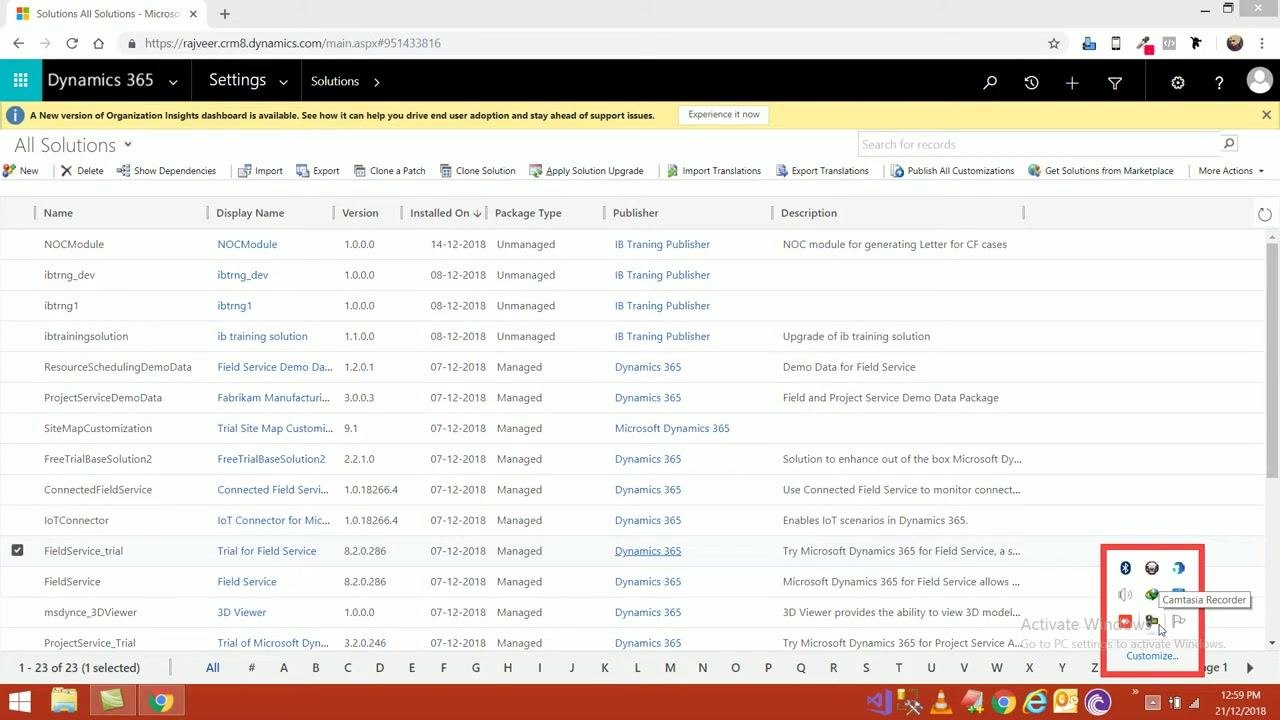Click the magnifier in Search for records box
The width and height of the screenshot is (1280, 720).
point(1229,144)
